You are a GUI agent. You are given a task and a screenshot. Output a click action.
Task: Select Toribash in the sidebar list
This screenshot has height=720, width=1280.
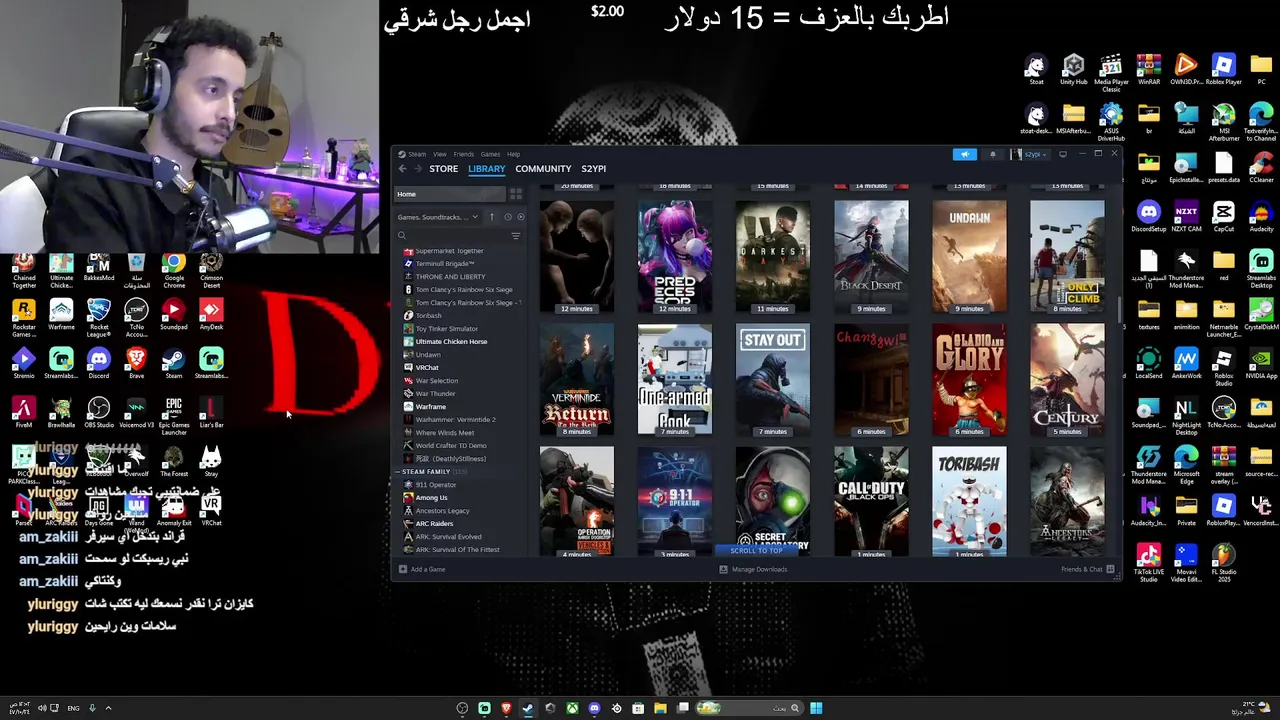coord(428,316)
